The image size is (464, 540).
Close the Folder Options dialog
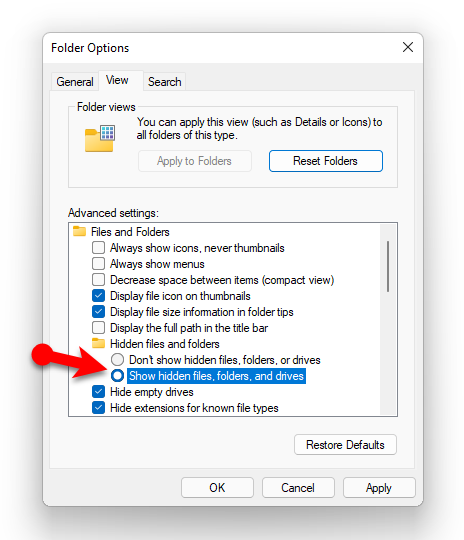pos(408,47)
